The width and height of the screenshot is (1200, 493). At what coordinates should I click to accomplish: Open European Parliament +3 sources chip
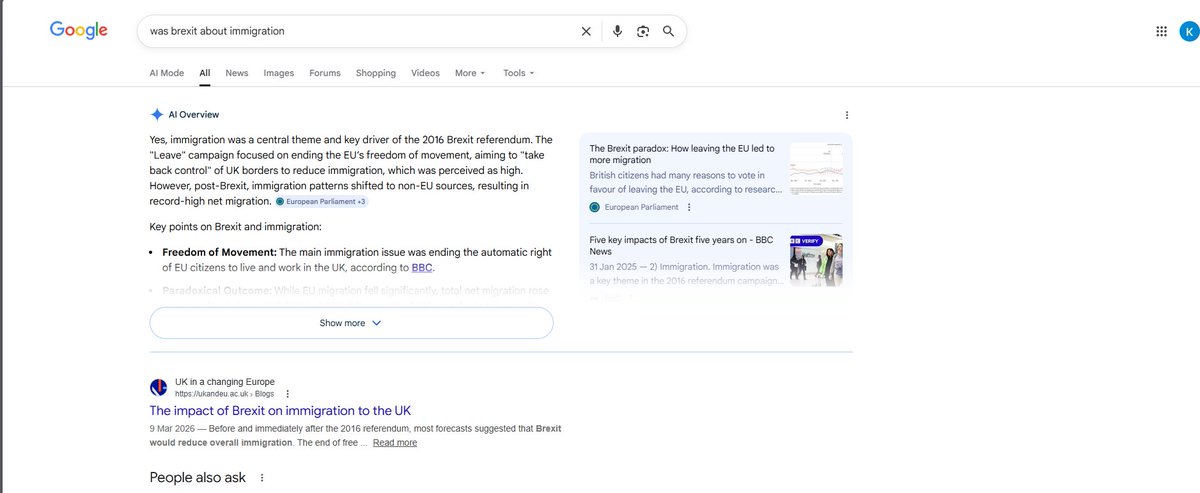click(322, 201)
